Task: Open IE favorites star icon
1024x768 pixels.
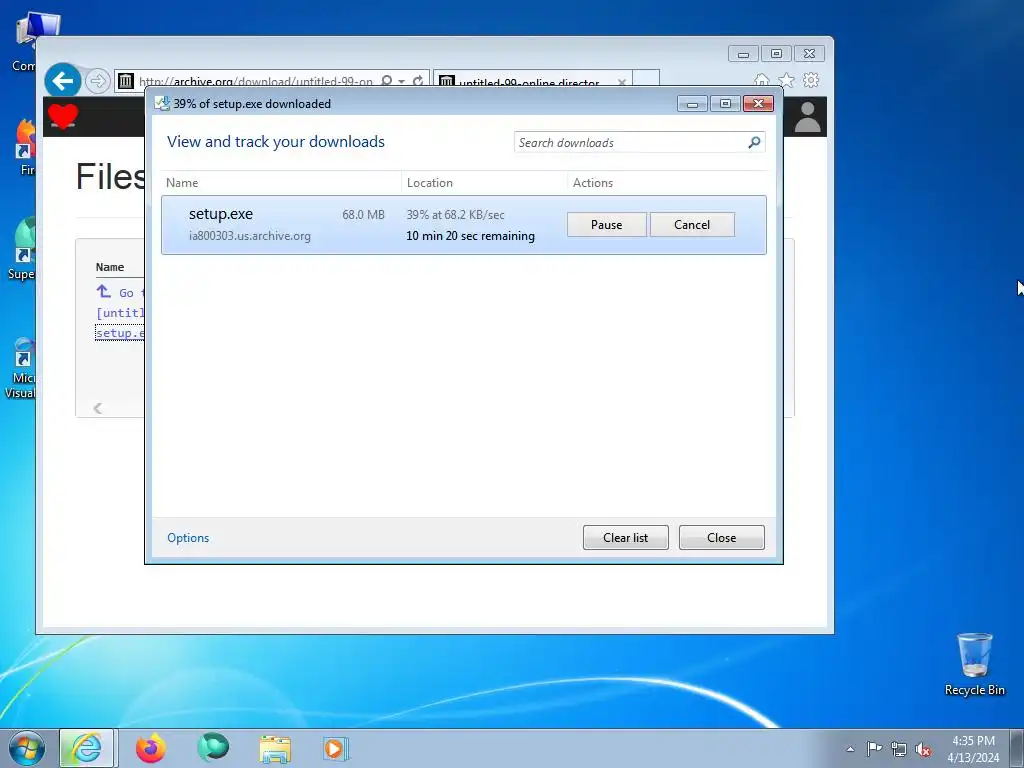Action: coord(786,80)
